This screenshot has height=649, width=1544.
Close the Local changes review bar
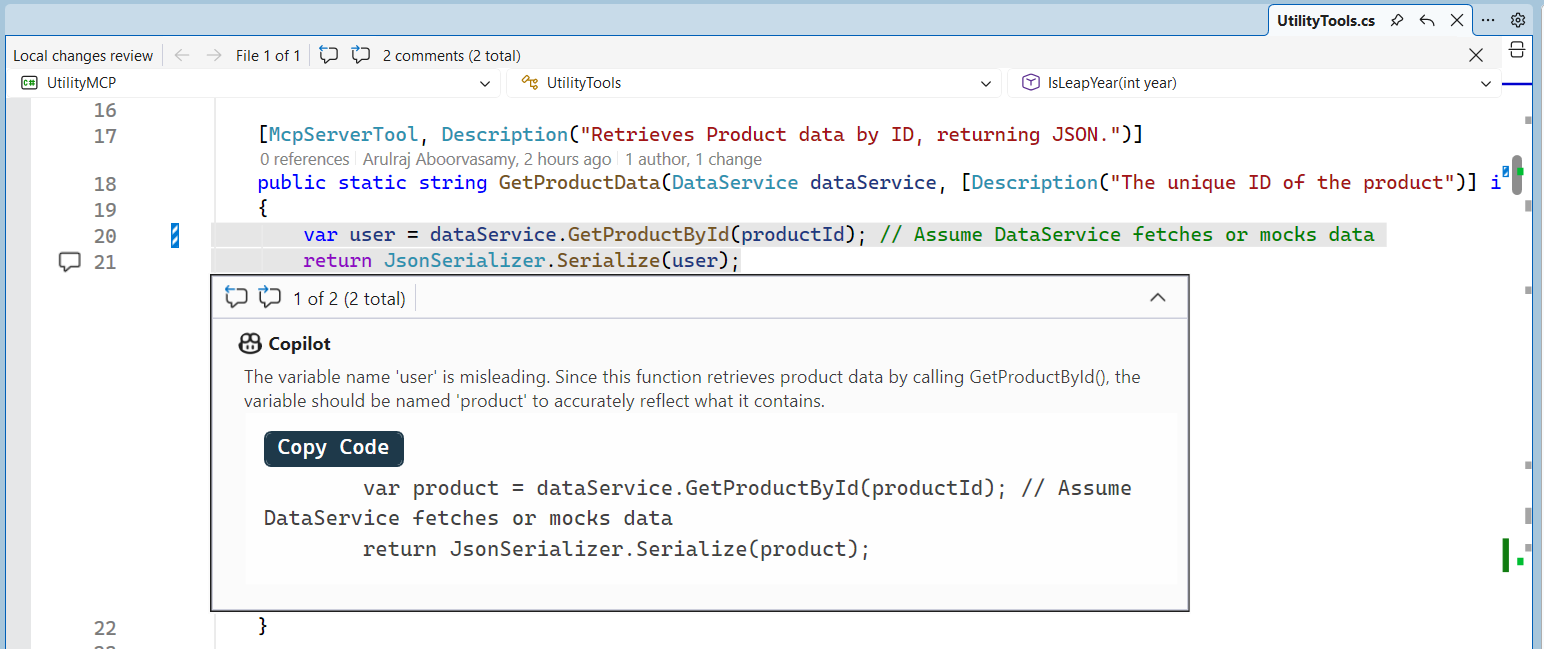[1476, 56]
